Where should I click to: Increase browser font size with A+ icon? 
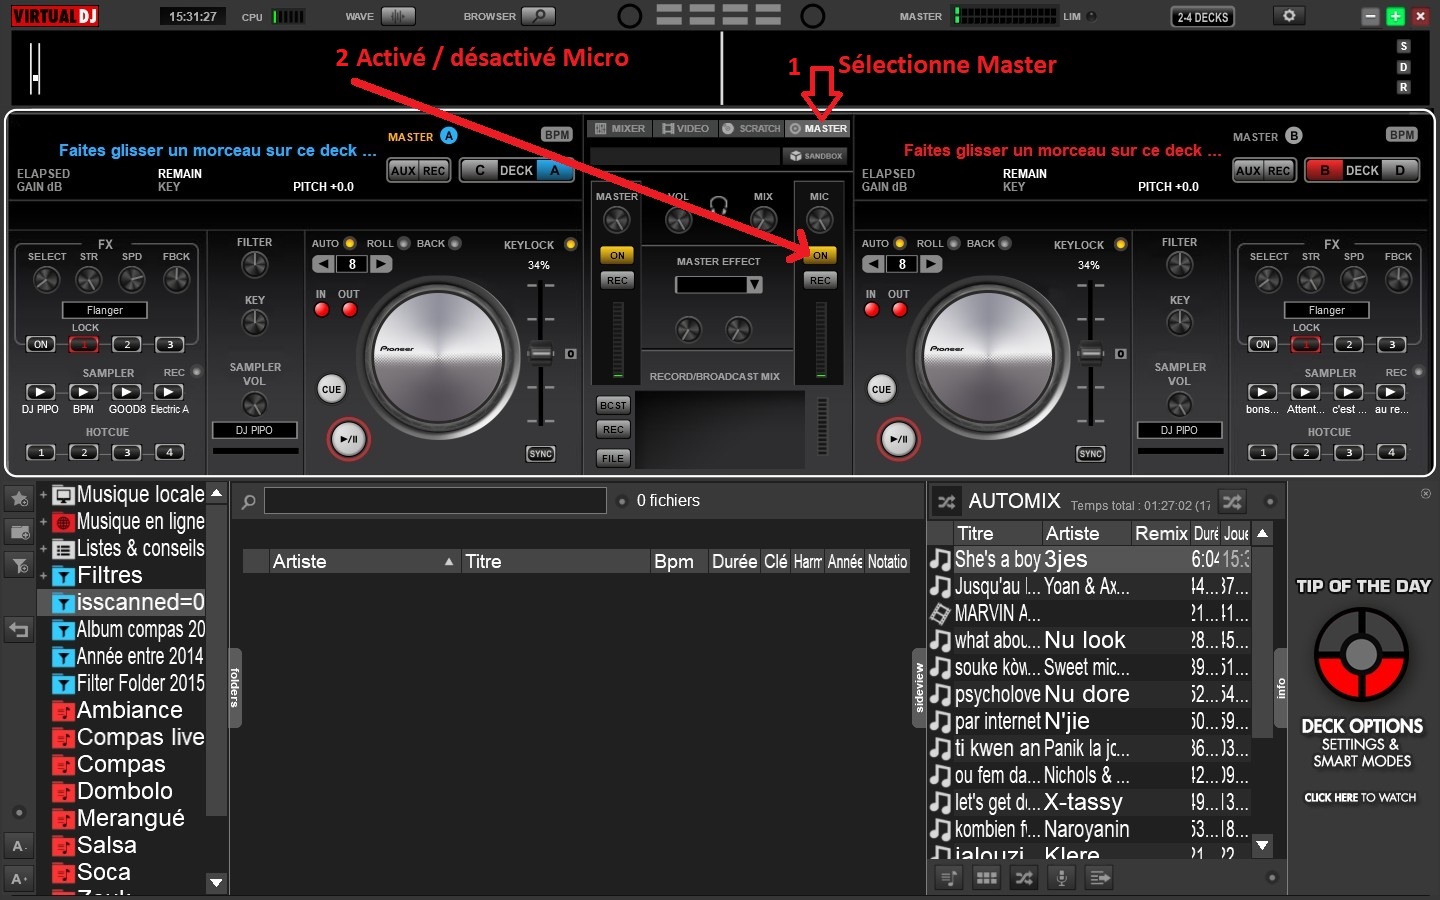19,879
